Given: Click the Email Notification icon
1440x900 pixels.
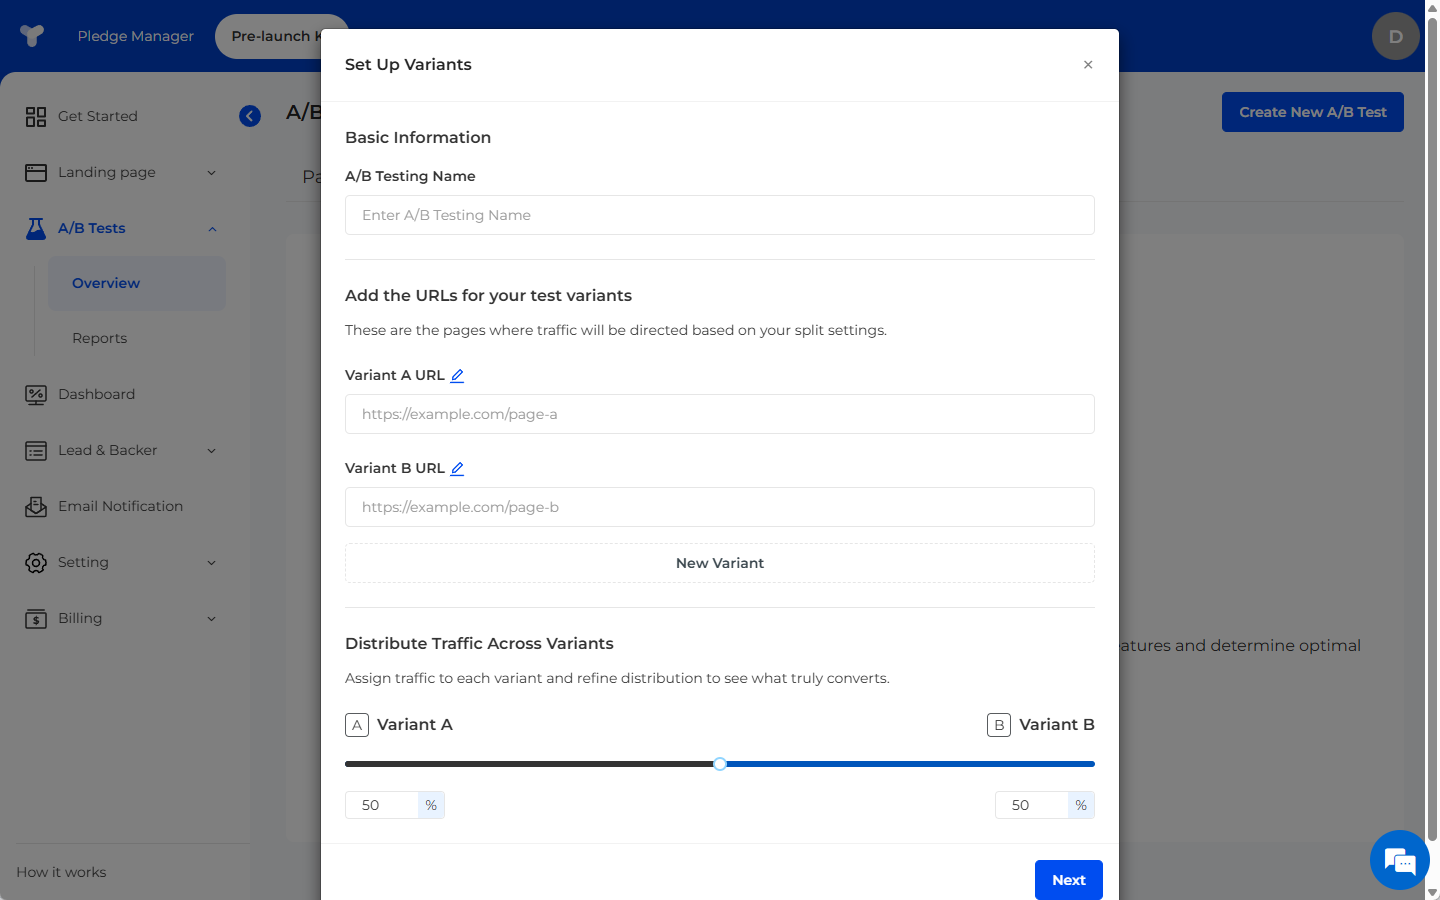Looking at the screenshot, I should [36, 507].
